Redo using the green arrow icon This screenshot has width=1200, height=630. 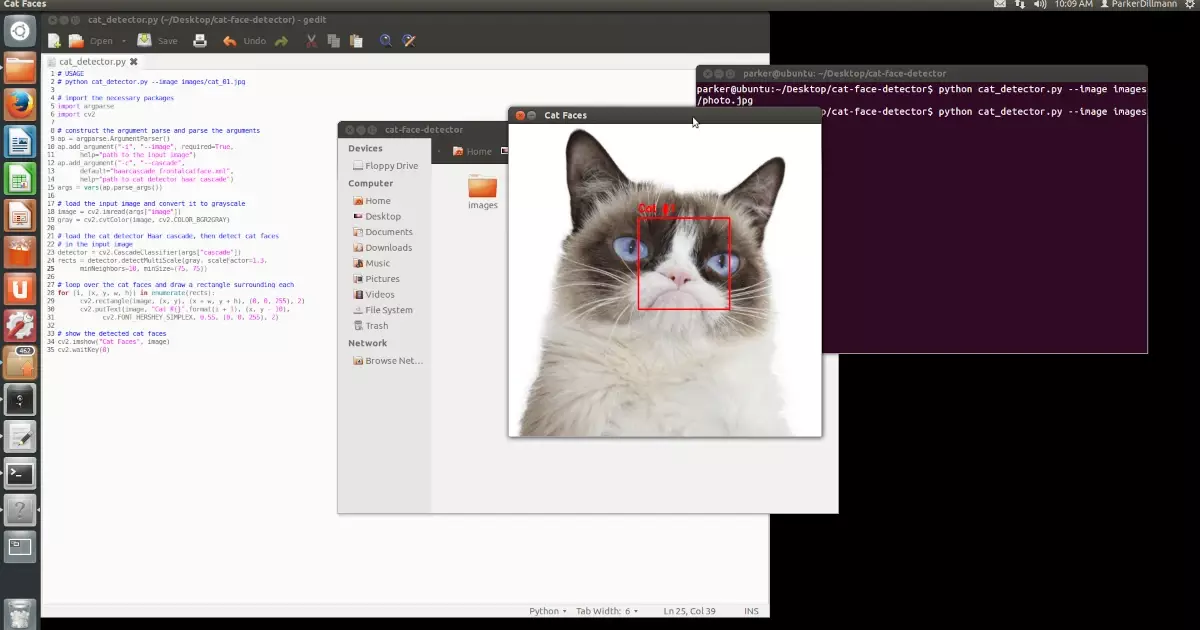pos(282,41)
